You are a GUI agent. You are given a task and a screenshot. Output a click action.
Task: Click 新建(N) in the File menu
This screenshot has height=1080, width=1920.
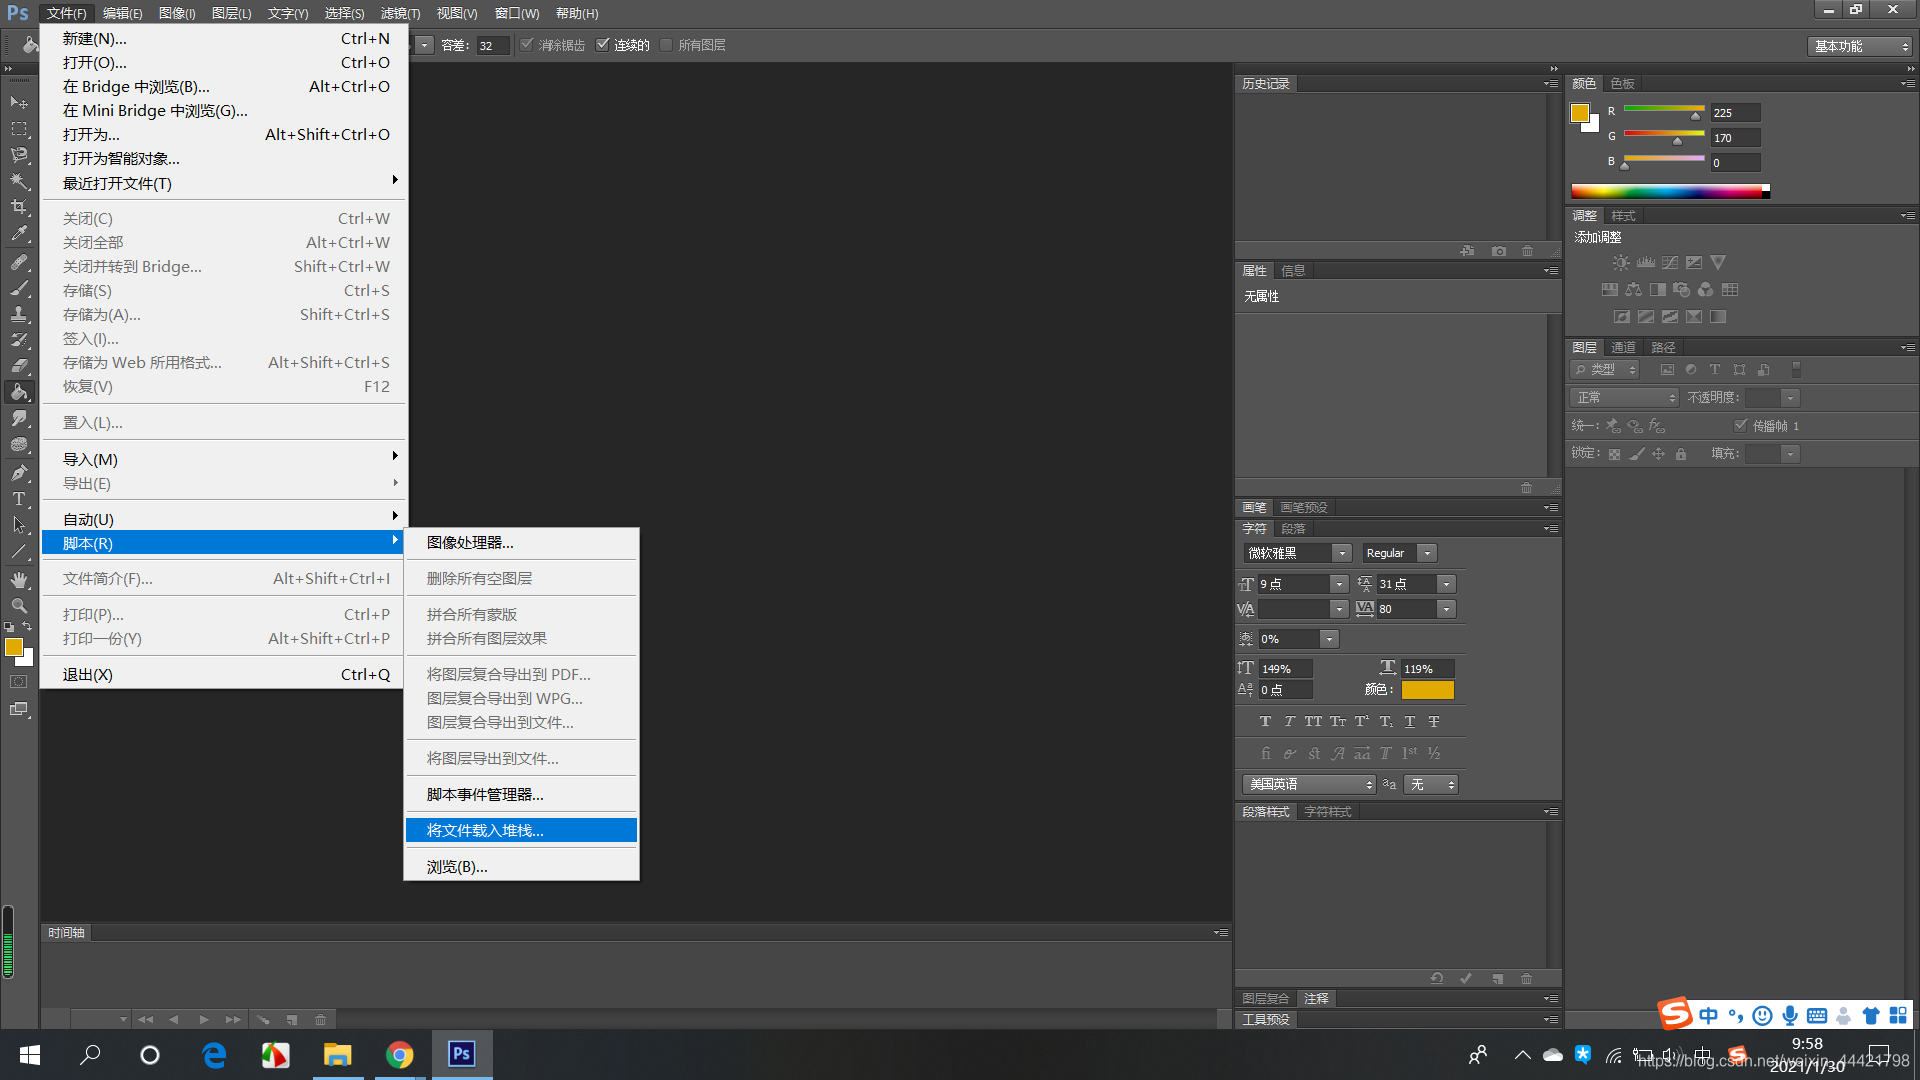(x=95, y=38)
